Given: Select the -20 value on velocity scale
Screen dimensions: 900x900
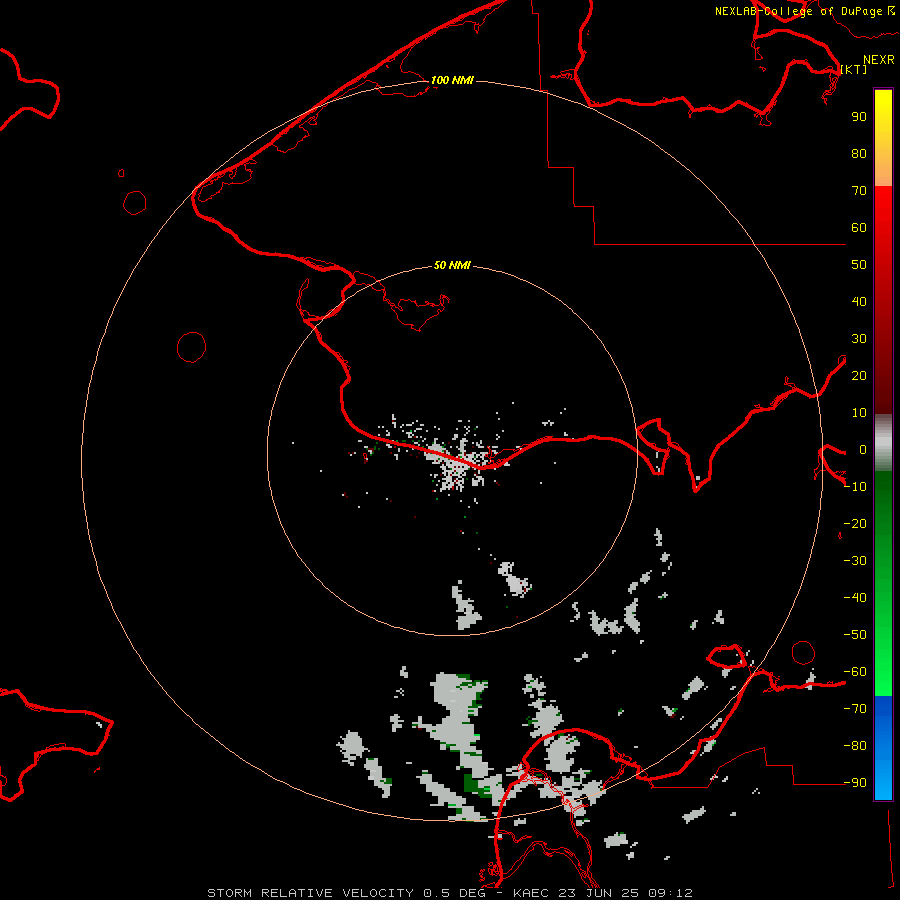Looking at the screenshot, I should coord(855,523).
